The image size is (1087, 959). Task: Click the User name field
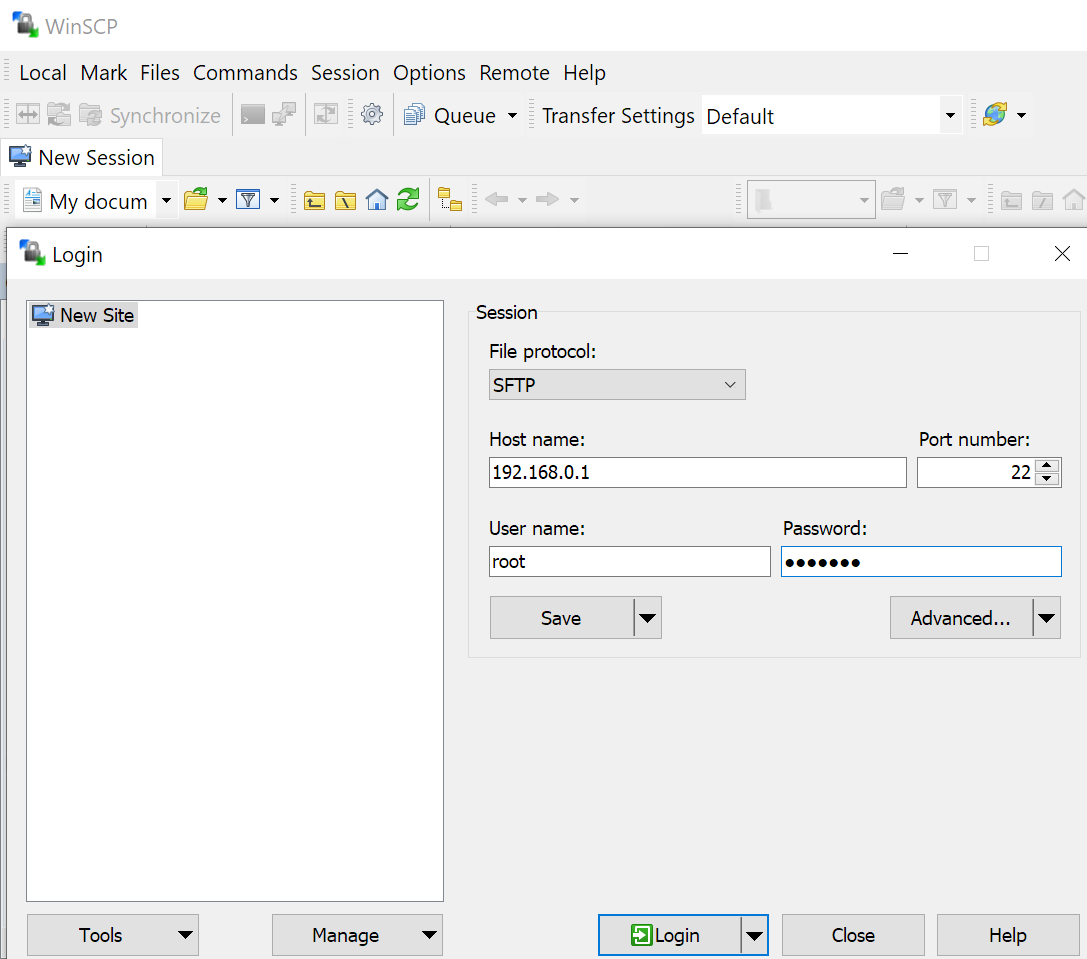tap(629, 562)
